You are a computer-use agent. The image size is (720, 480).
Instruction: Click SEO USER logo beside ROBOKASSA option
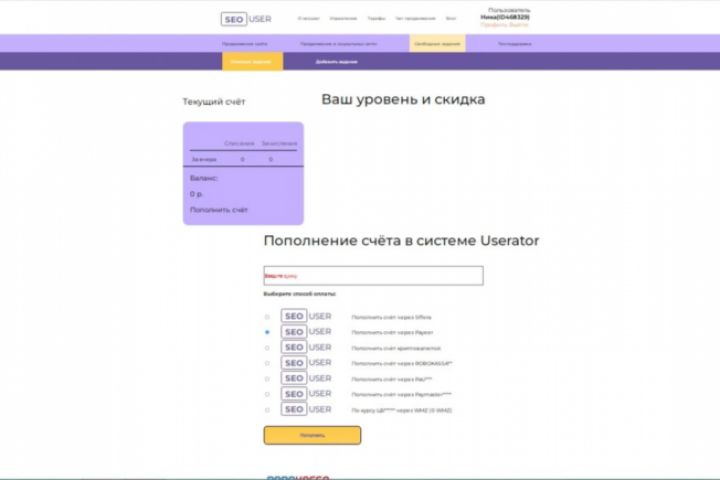(x=306, y=363)
